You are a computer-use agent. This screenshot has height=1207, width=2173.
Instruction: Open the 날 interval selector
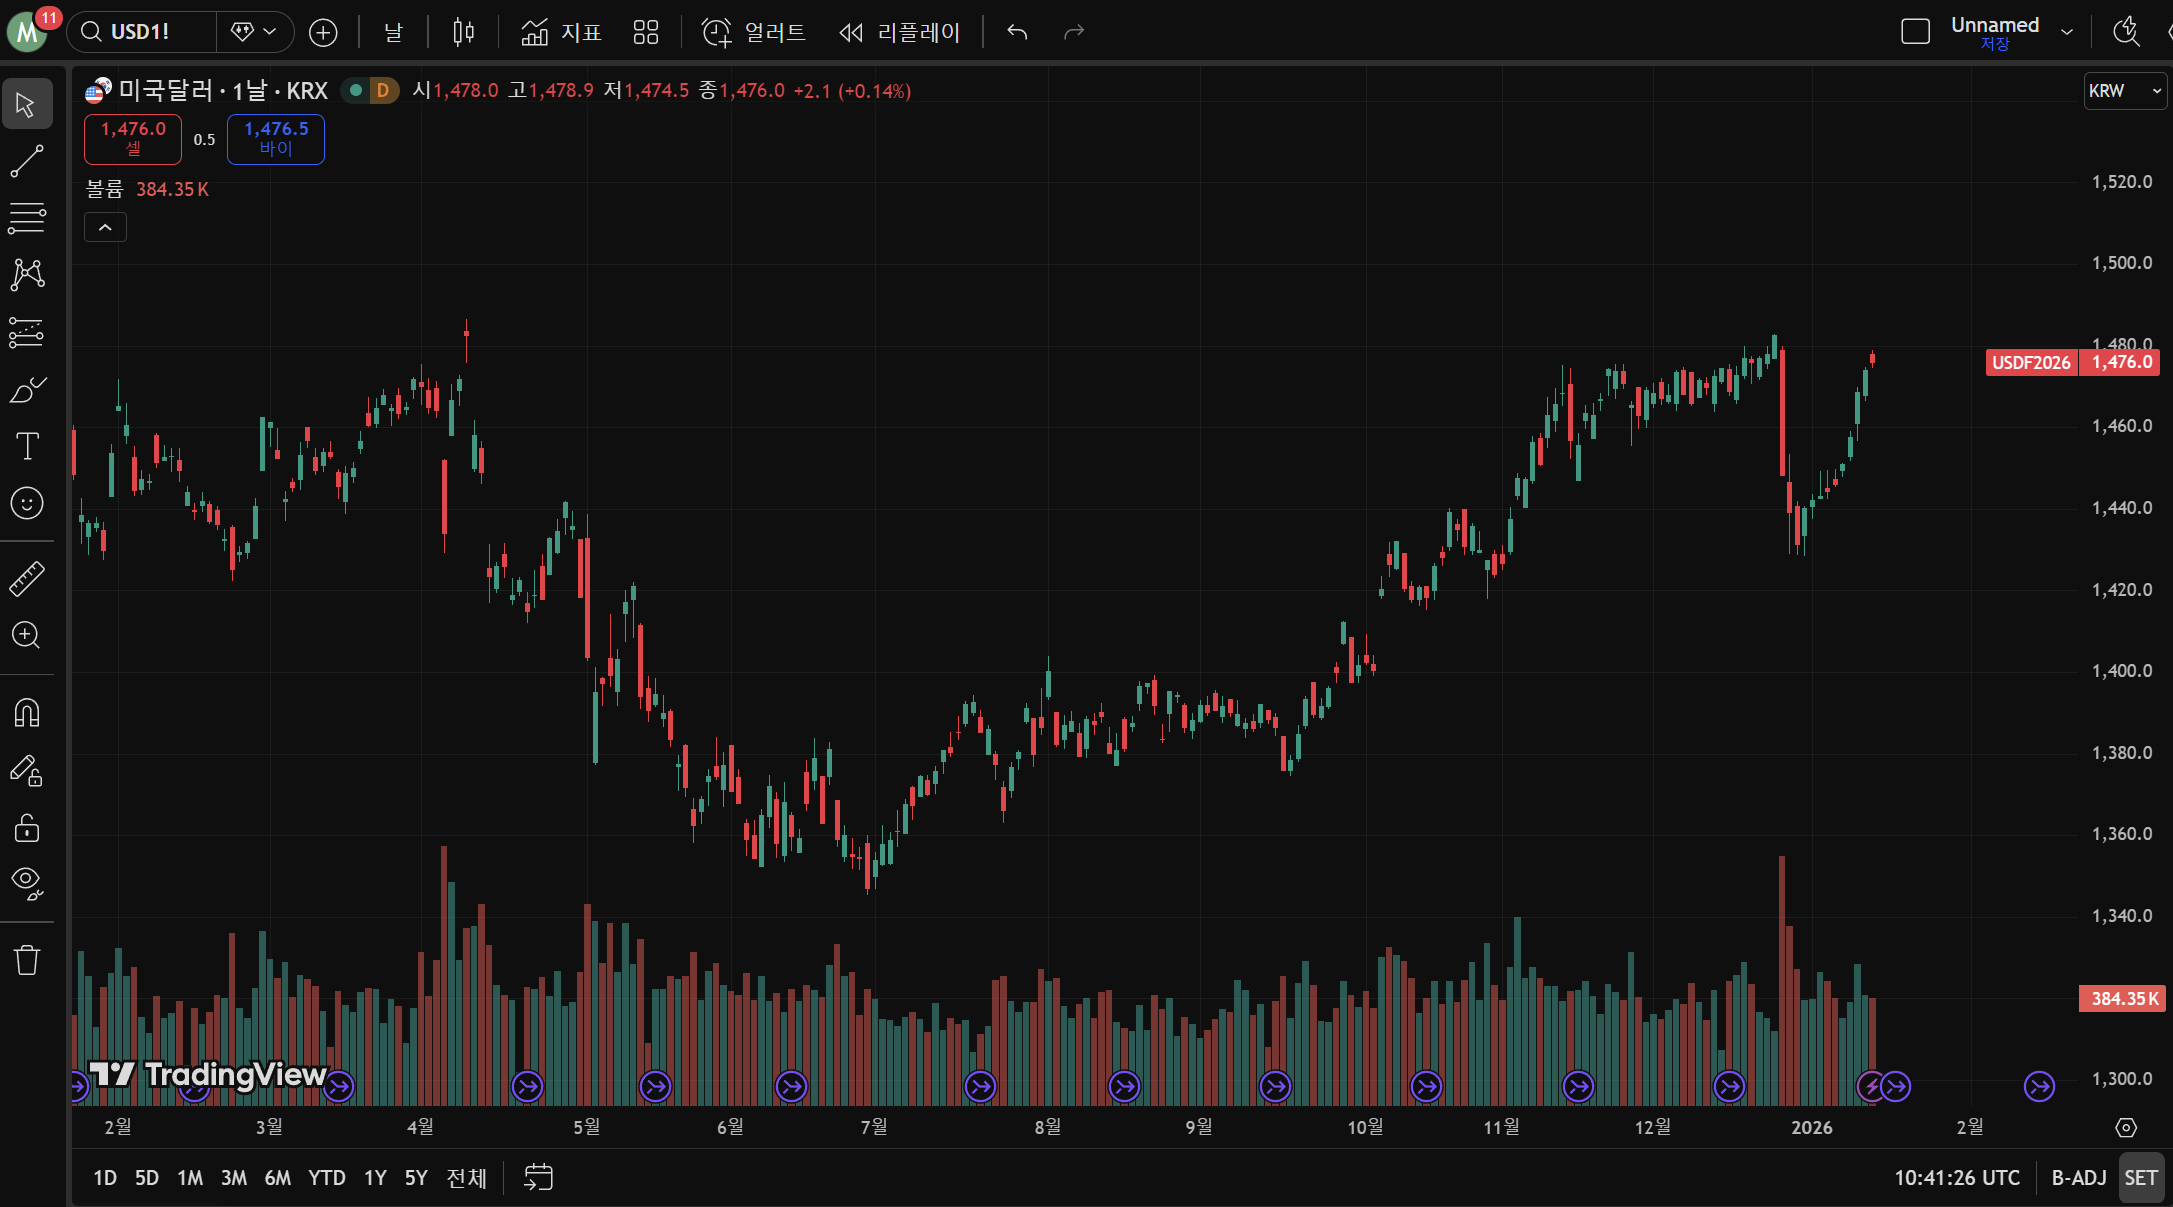click(x=393, y=32)
